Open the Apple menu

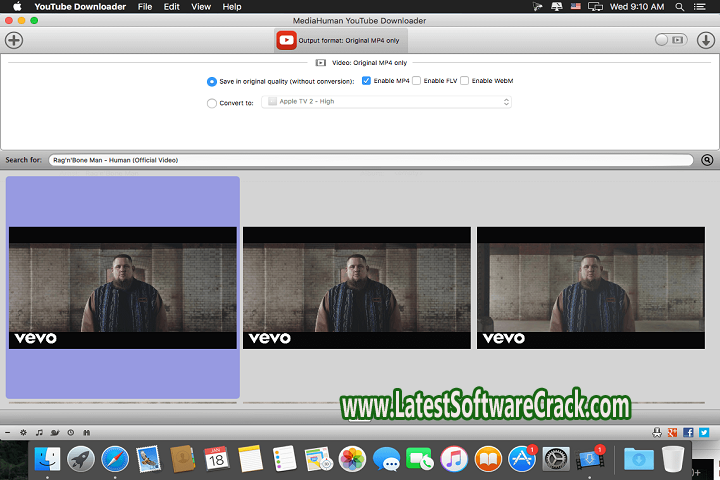pyautogui.click(x=17, y=6)
